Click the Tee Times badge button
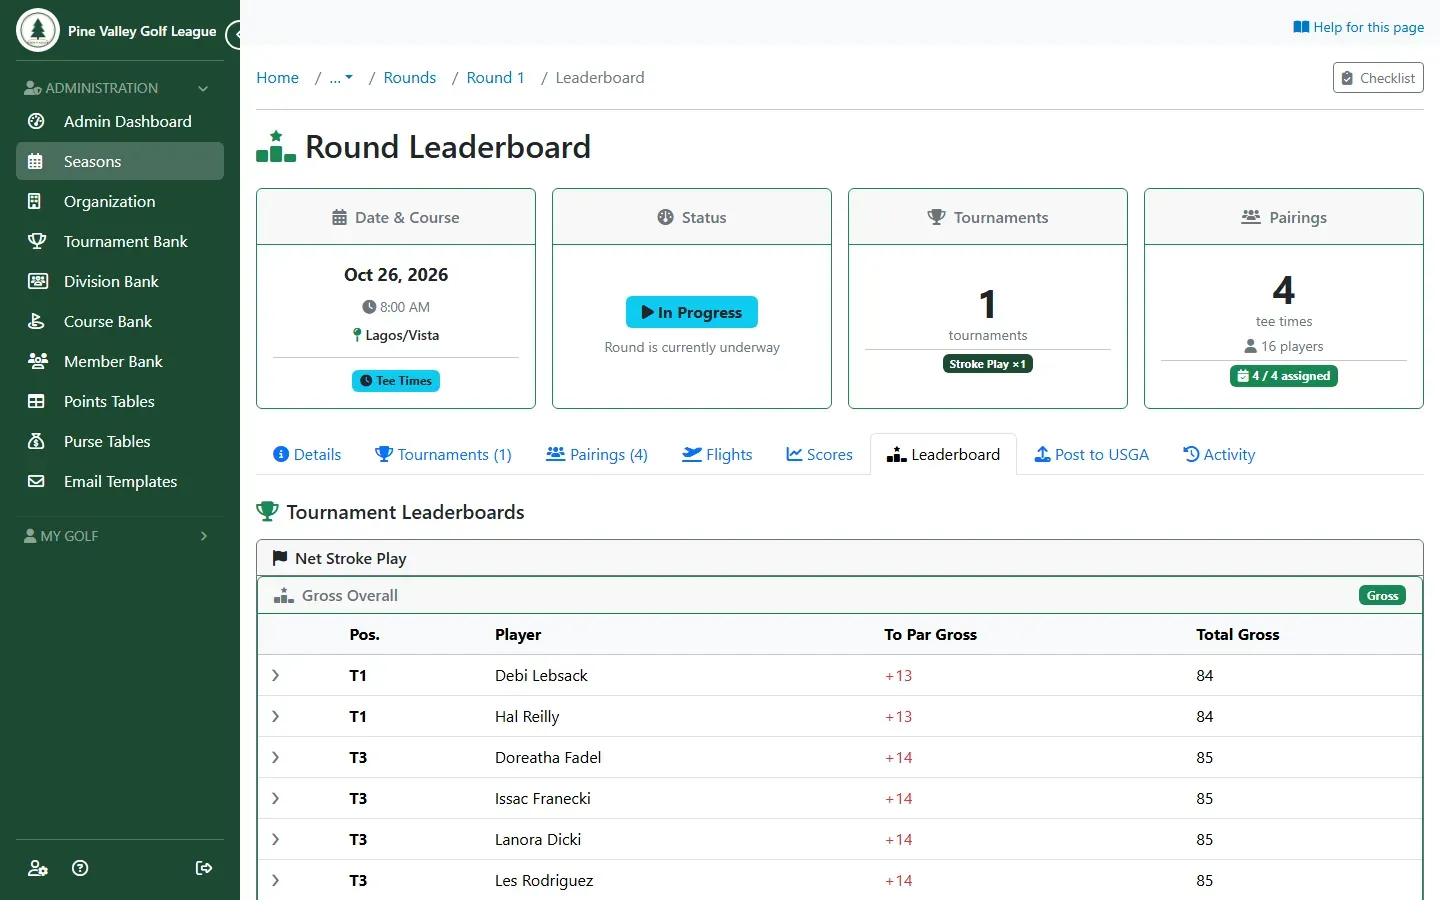Viewport: 1440px width, 900px height. tap(396, 381)
